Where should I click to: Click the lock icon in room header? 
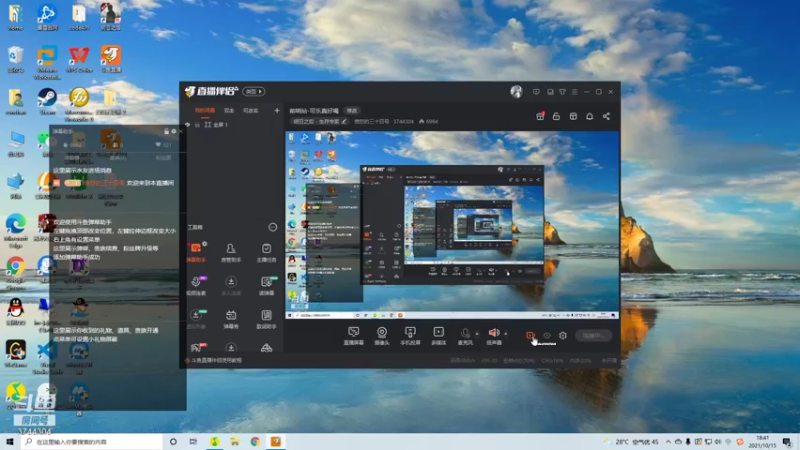[x=556, y=116]
